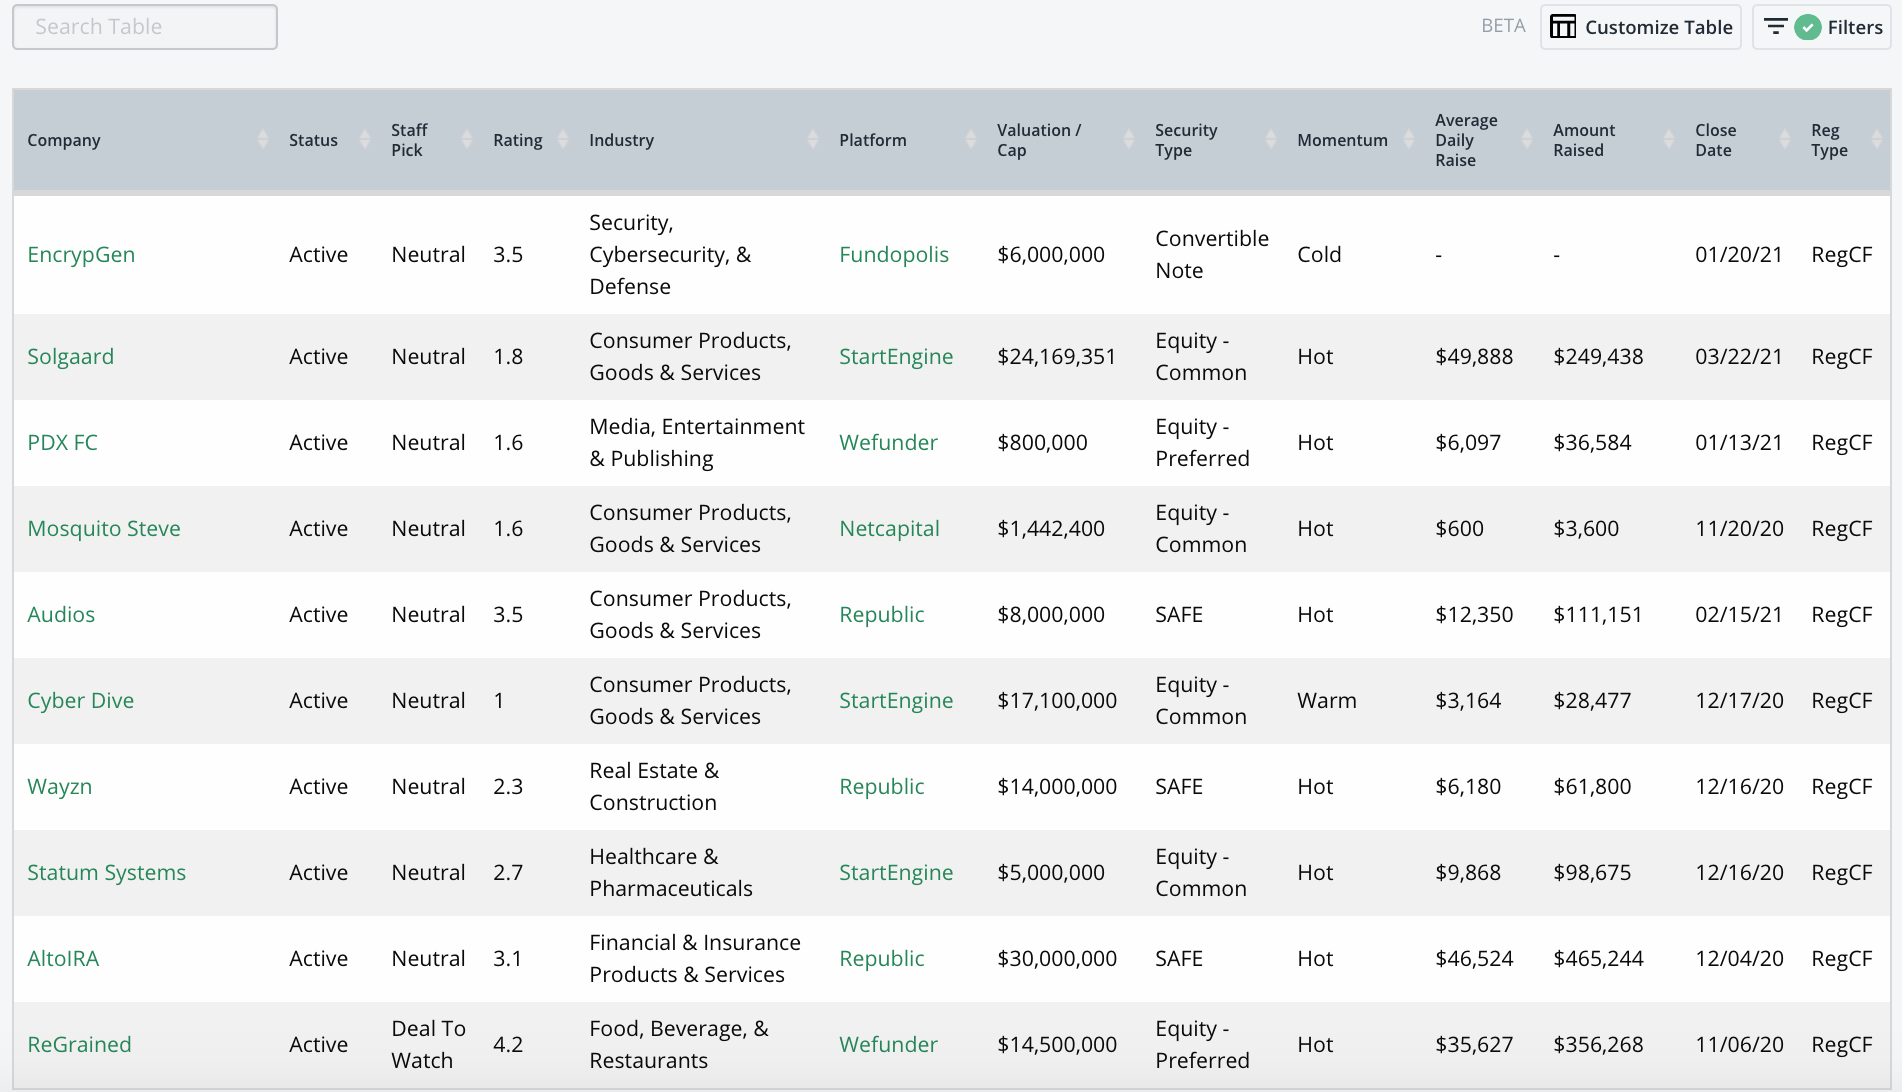This screenshot has height=1092, width=1902.
Task: Open Wefunder link in ReGrained row
Action: click(x=888, y=1045)
